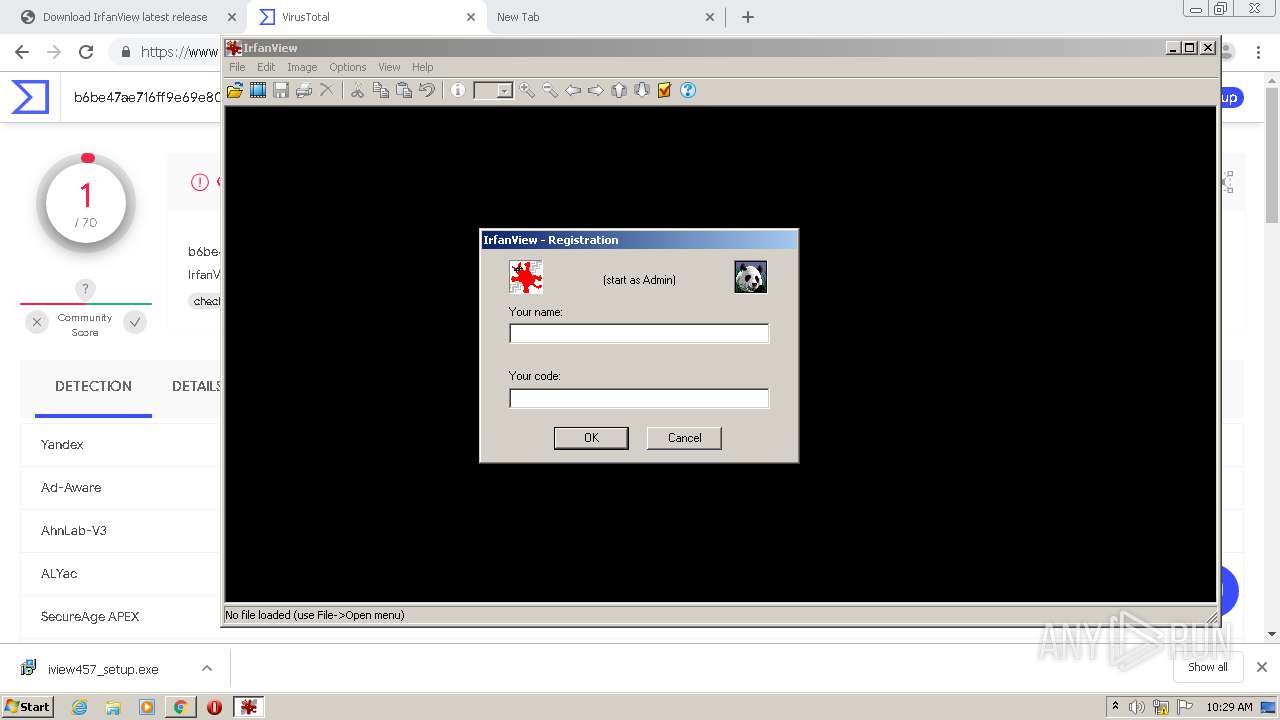This screenshot has width=1280, height=720.
Task: Reload the page in Chrome
Action: (86, 52)
